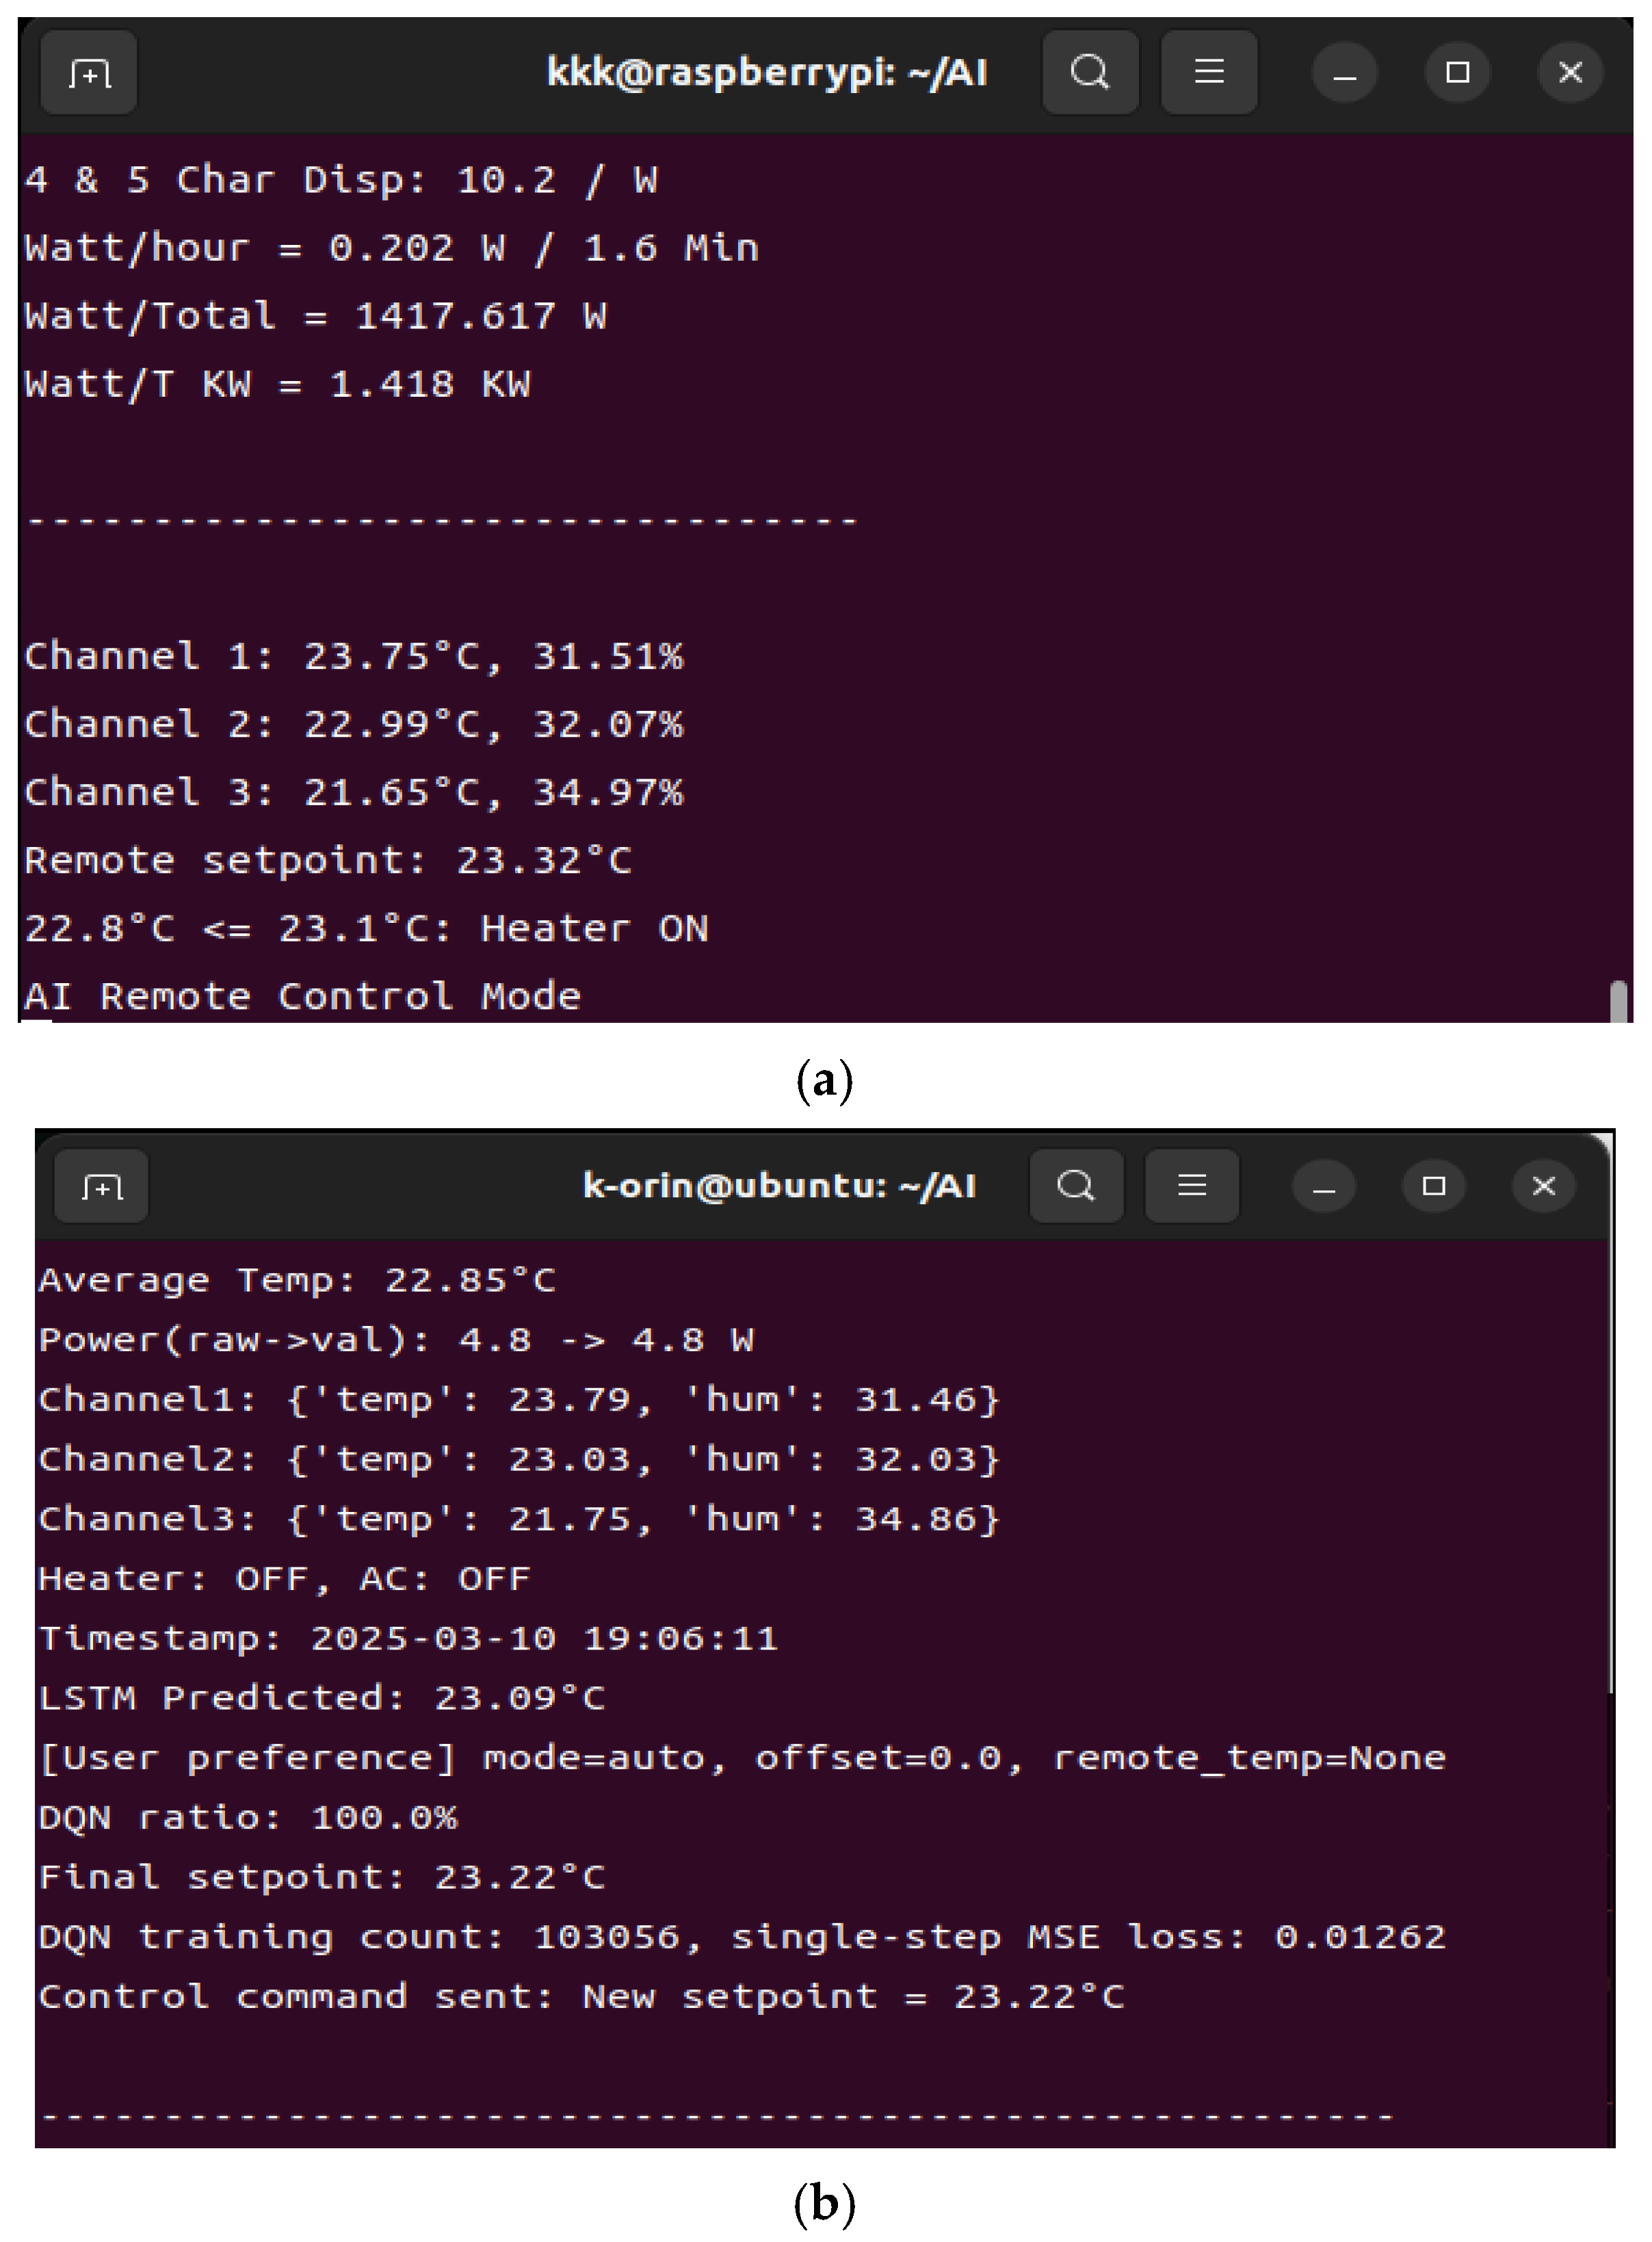This screenshot has height=2242, width=1652.
Task: Open hamburger menu in k-orin@ubuntu terminal
Action: [x=1191, y=1186]
